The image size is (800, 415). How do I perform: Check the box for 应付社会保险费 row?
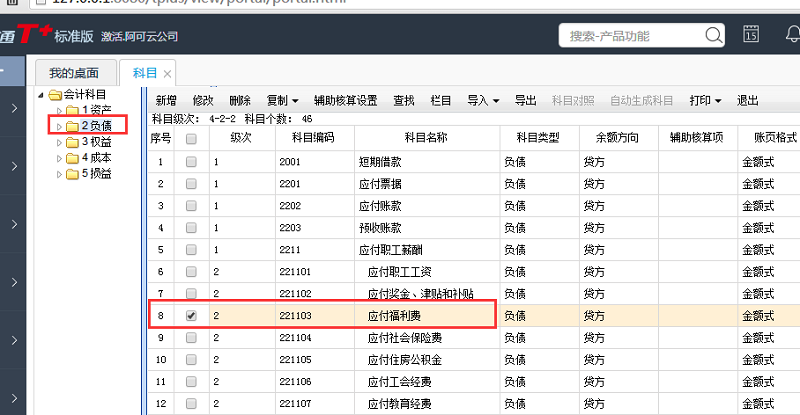(x=191, y=337)
